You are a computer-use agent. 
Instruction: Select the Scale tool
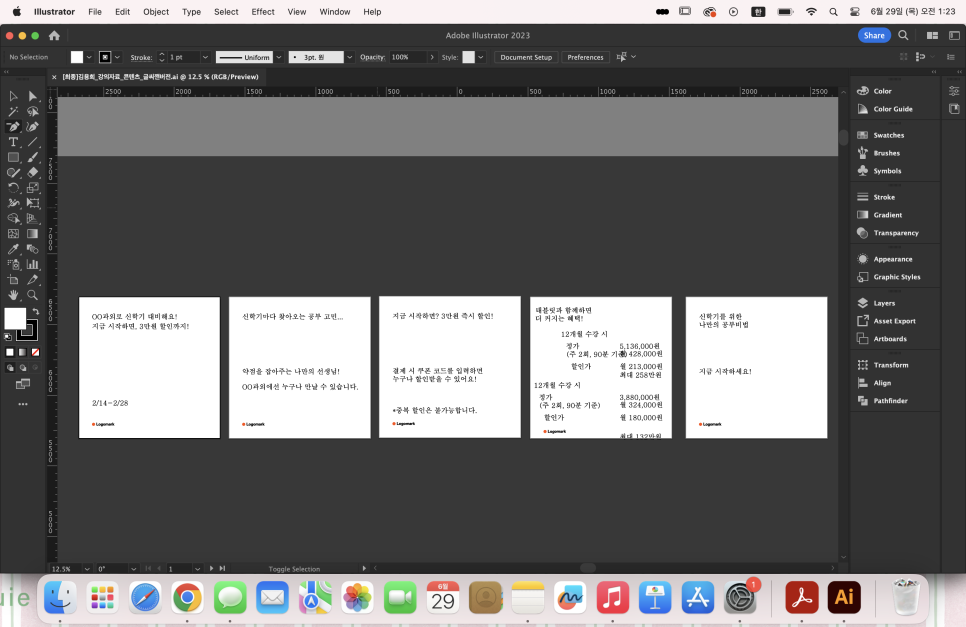pyautogui.click(x=33, y=188)
